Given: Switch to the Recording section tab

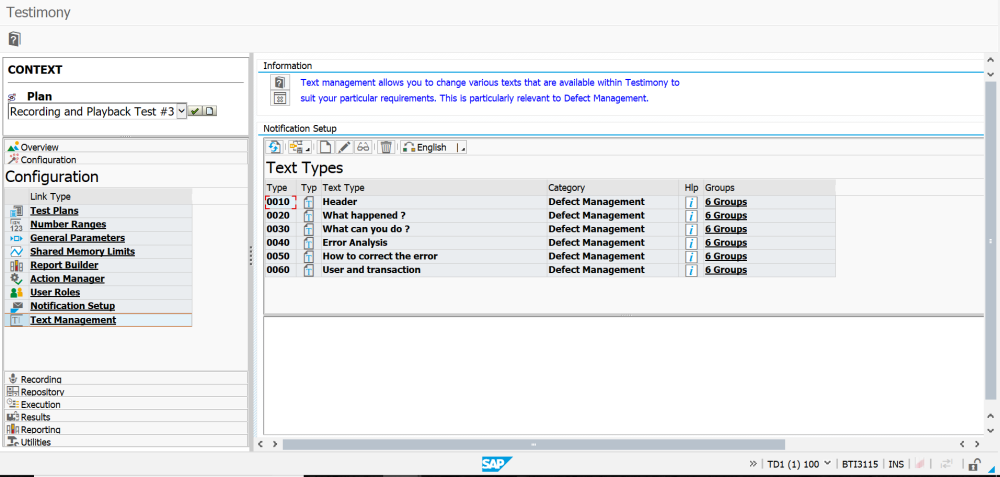Looking at the screenshot, I should (126, 379).
